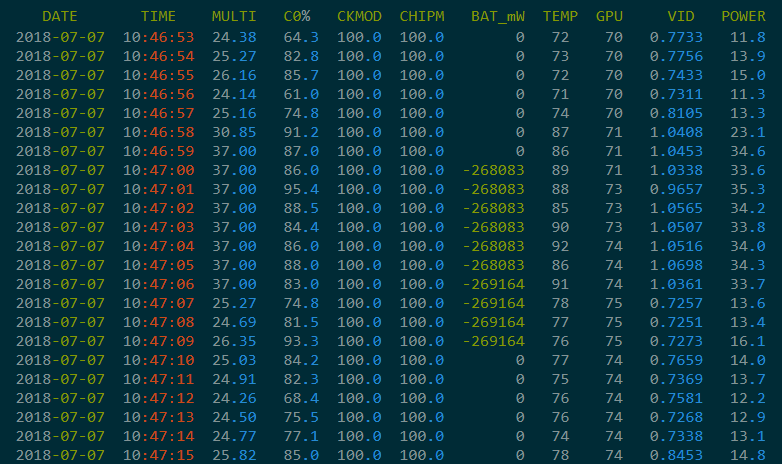
Task: Select the timestamp 10:46:58
Action: (x=158, y=132)
